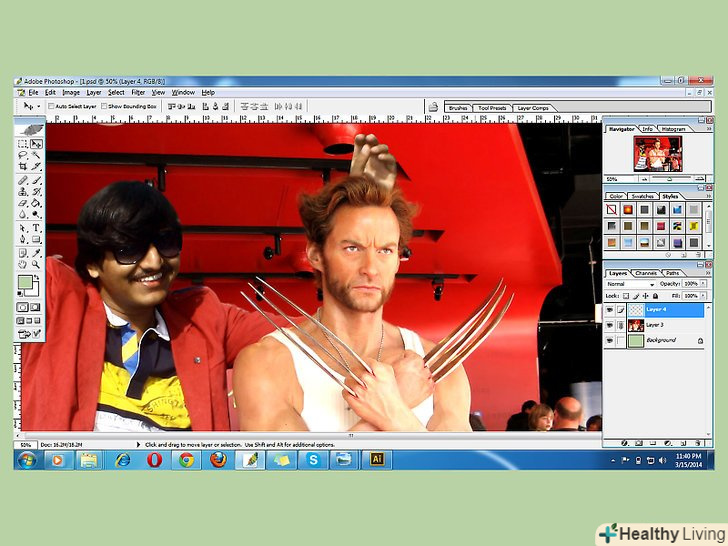The width and height of the screenshot is (728, 546).
Task: Toggle Lock image pixels
Action: point(636,296)
